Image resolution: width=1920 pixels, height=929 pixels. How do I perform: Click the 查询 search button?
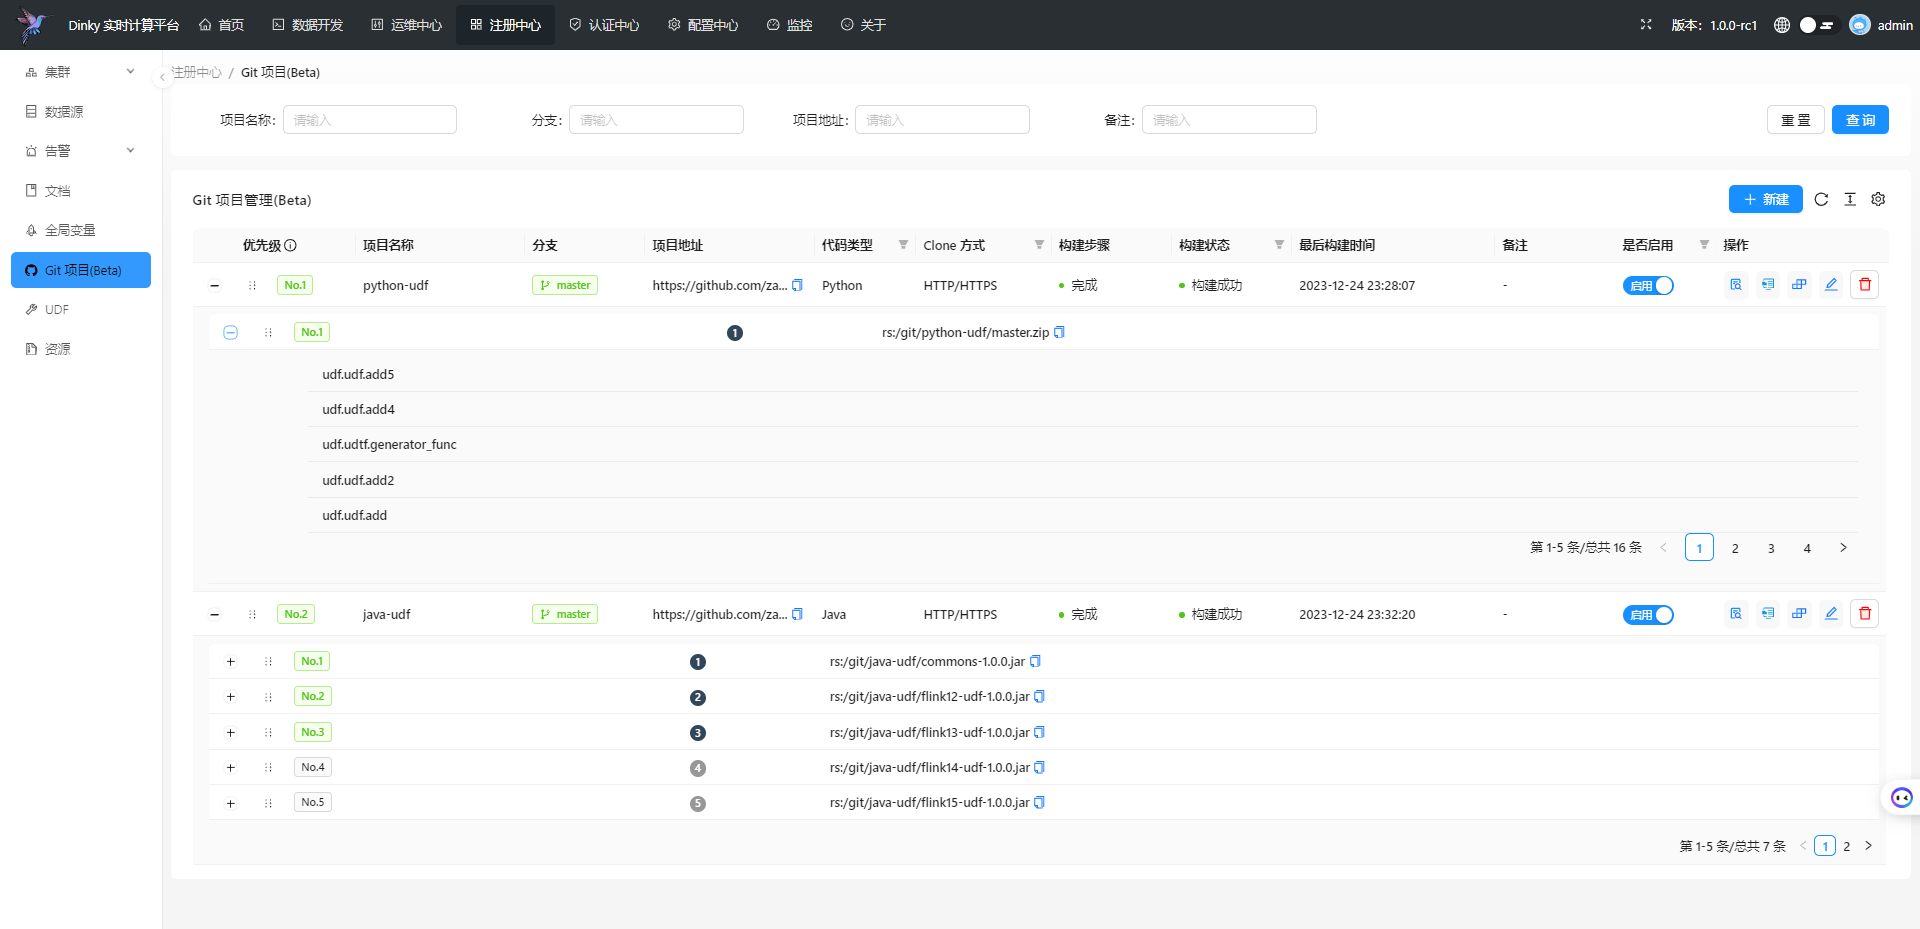[x=1860, y=120]
